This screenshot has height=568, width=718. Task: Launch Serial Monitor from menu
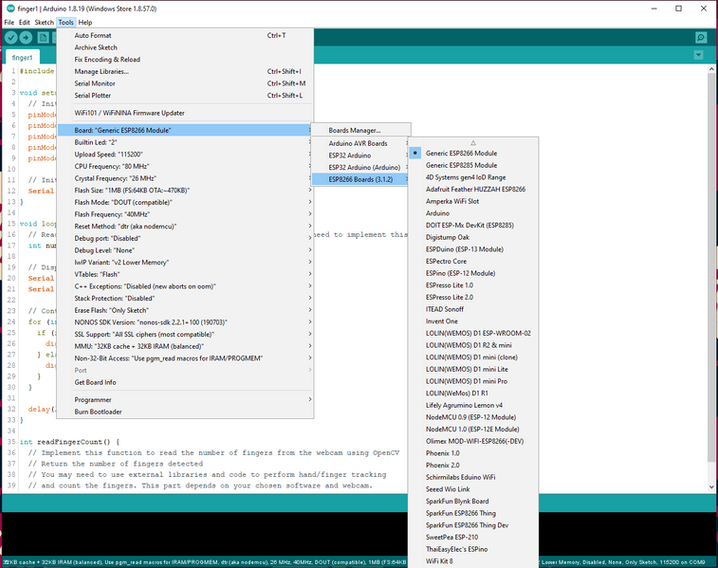[185, 83]
